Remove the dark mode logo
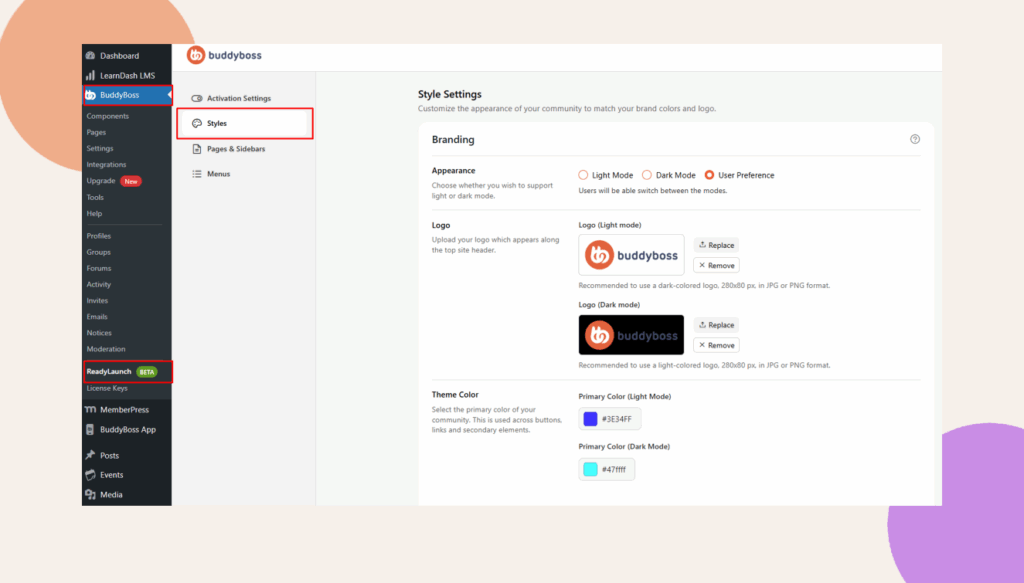This screenshot has height=583, width=1024. pos(716,345)
